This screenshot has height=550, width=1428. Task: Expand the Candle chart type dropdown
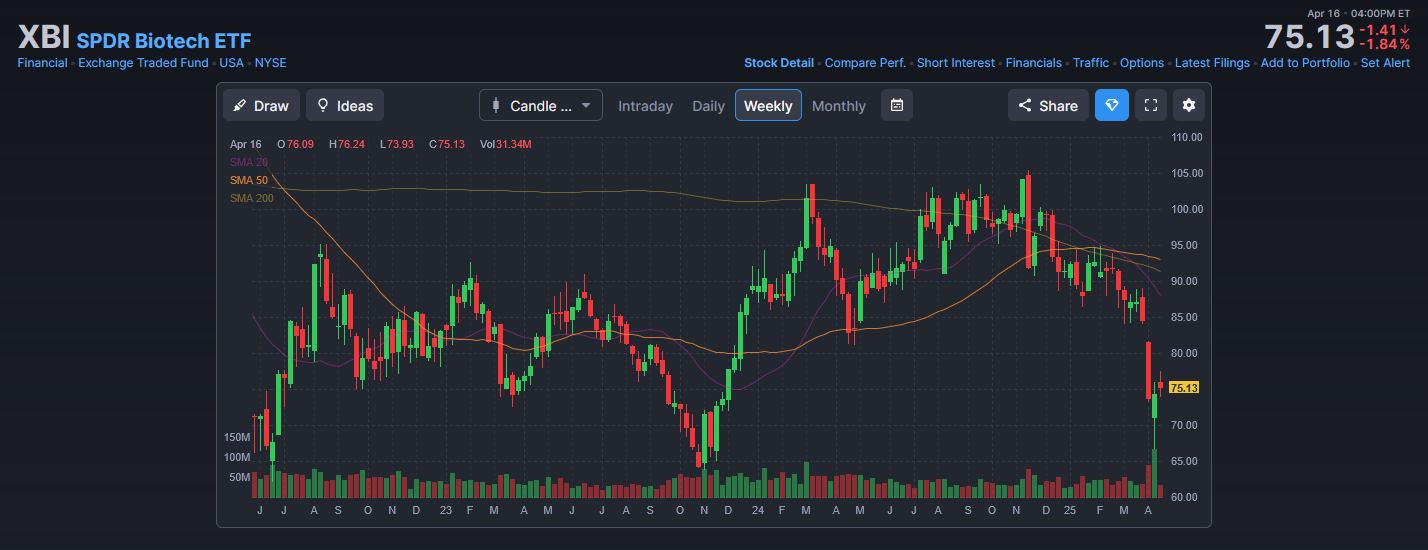pos(541,106)
